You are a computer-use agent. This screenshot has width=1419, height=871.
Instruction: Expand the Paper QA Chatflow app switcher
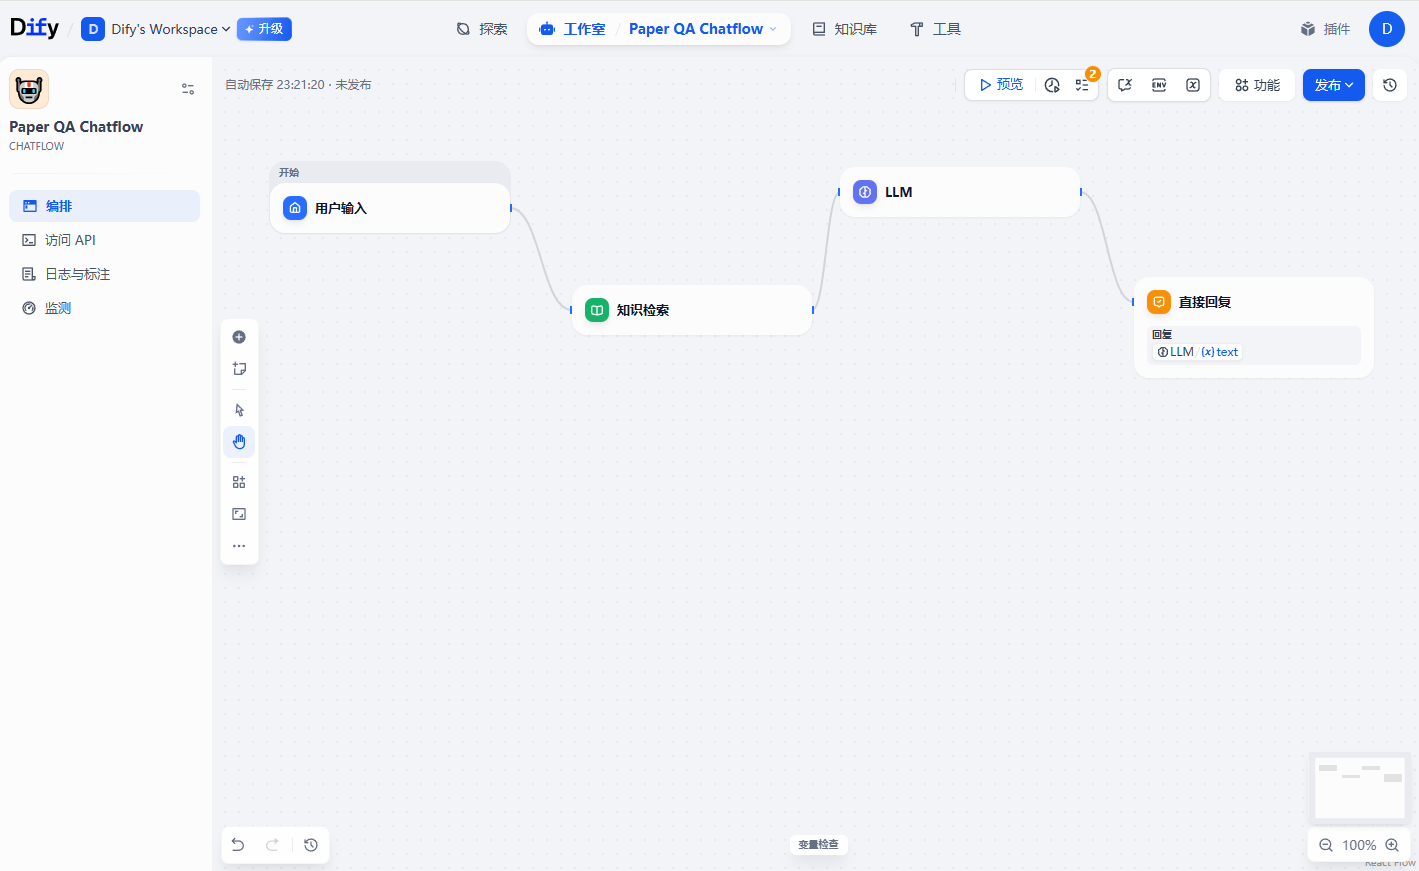tap(703, 29)
